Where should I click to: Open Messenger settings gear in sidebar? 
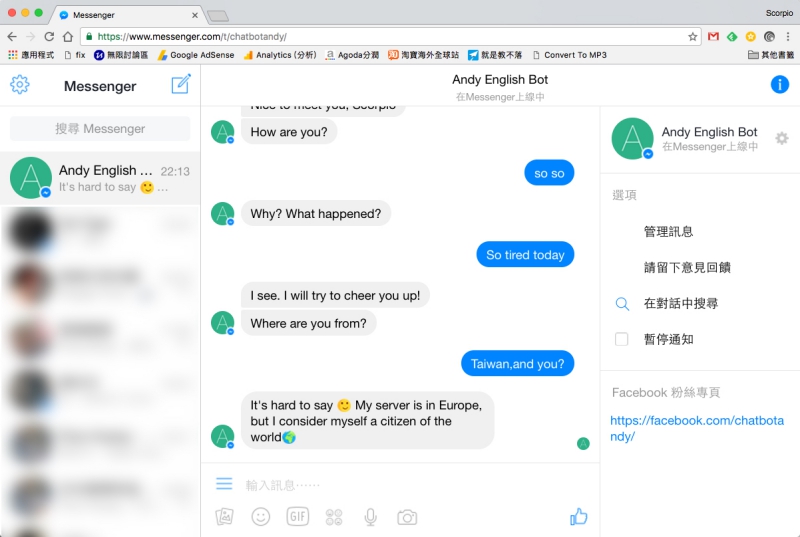tap(19, 85)
